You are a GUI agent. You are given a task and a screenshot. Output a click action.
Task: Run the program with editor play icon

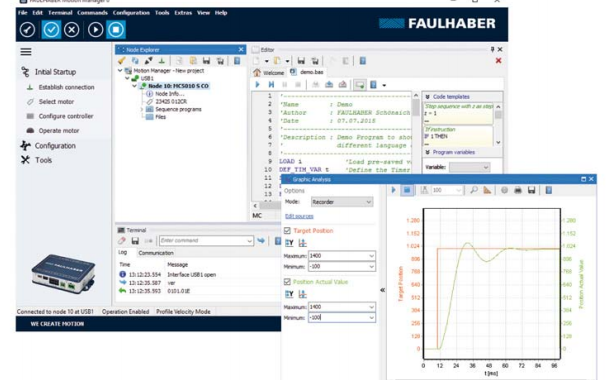coord(257,85)
